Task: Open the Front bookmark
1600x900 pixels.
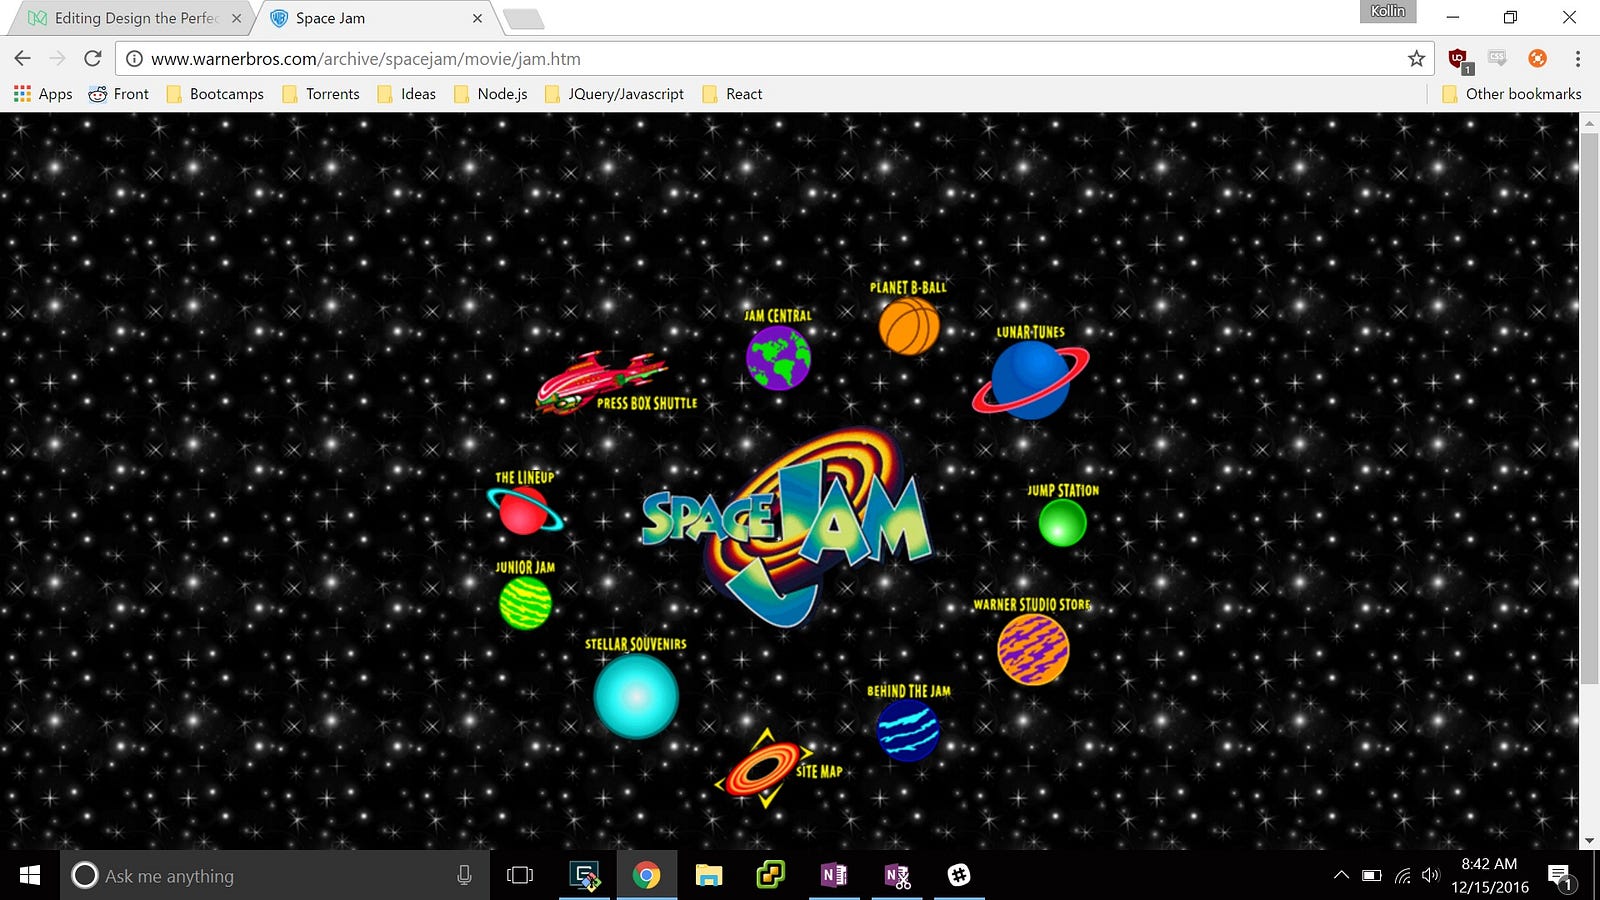Action: (x=119, y=94)
